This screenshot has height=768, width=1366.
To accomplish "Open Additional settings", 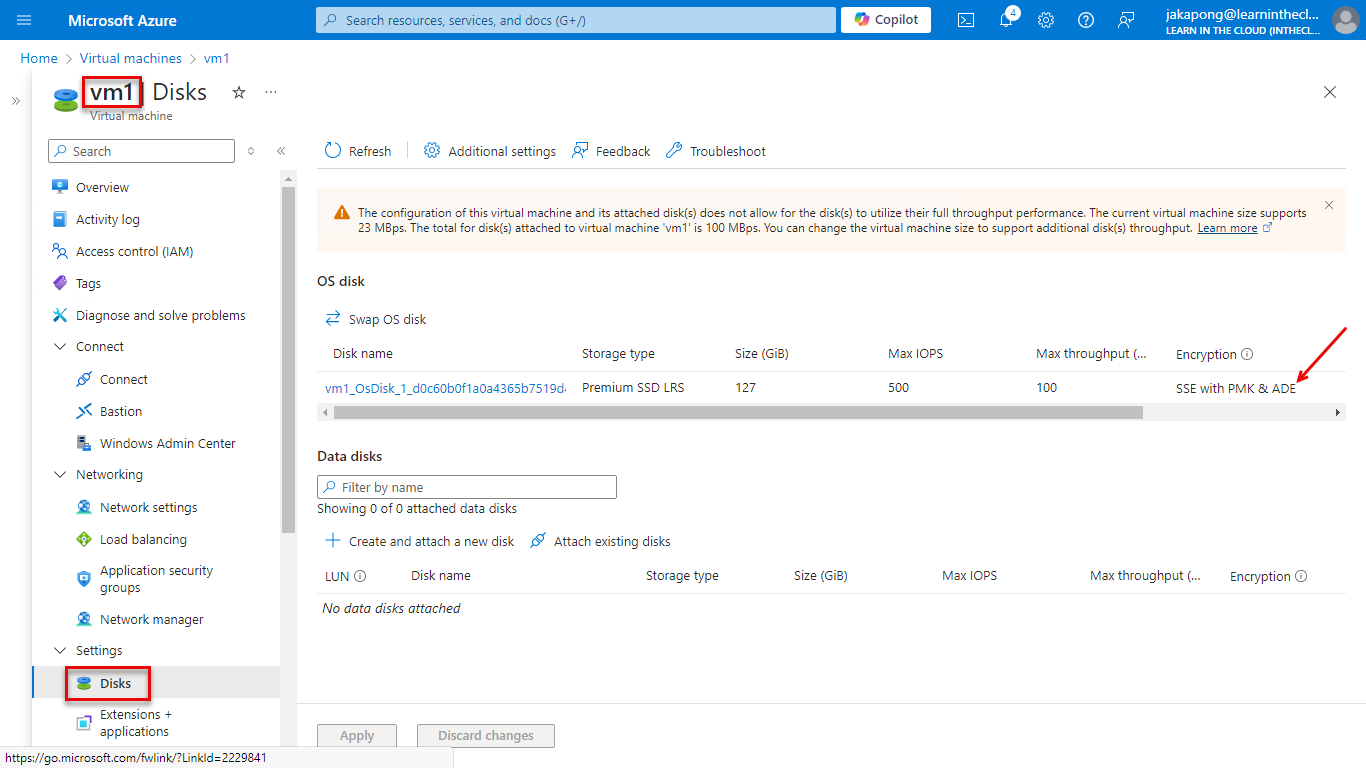I will click(x=490, y=151).
